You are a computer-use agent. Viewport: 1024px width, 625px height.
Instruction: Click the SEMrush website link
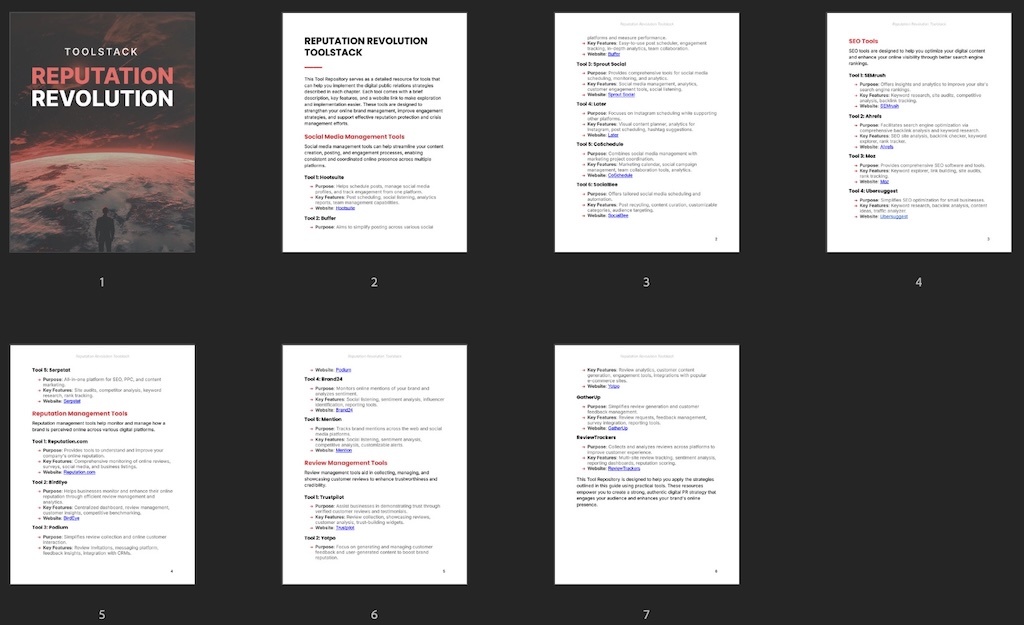(x=890, y=105)
